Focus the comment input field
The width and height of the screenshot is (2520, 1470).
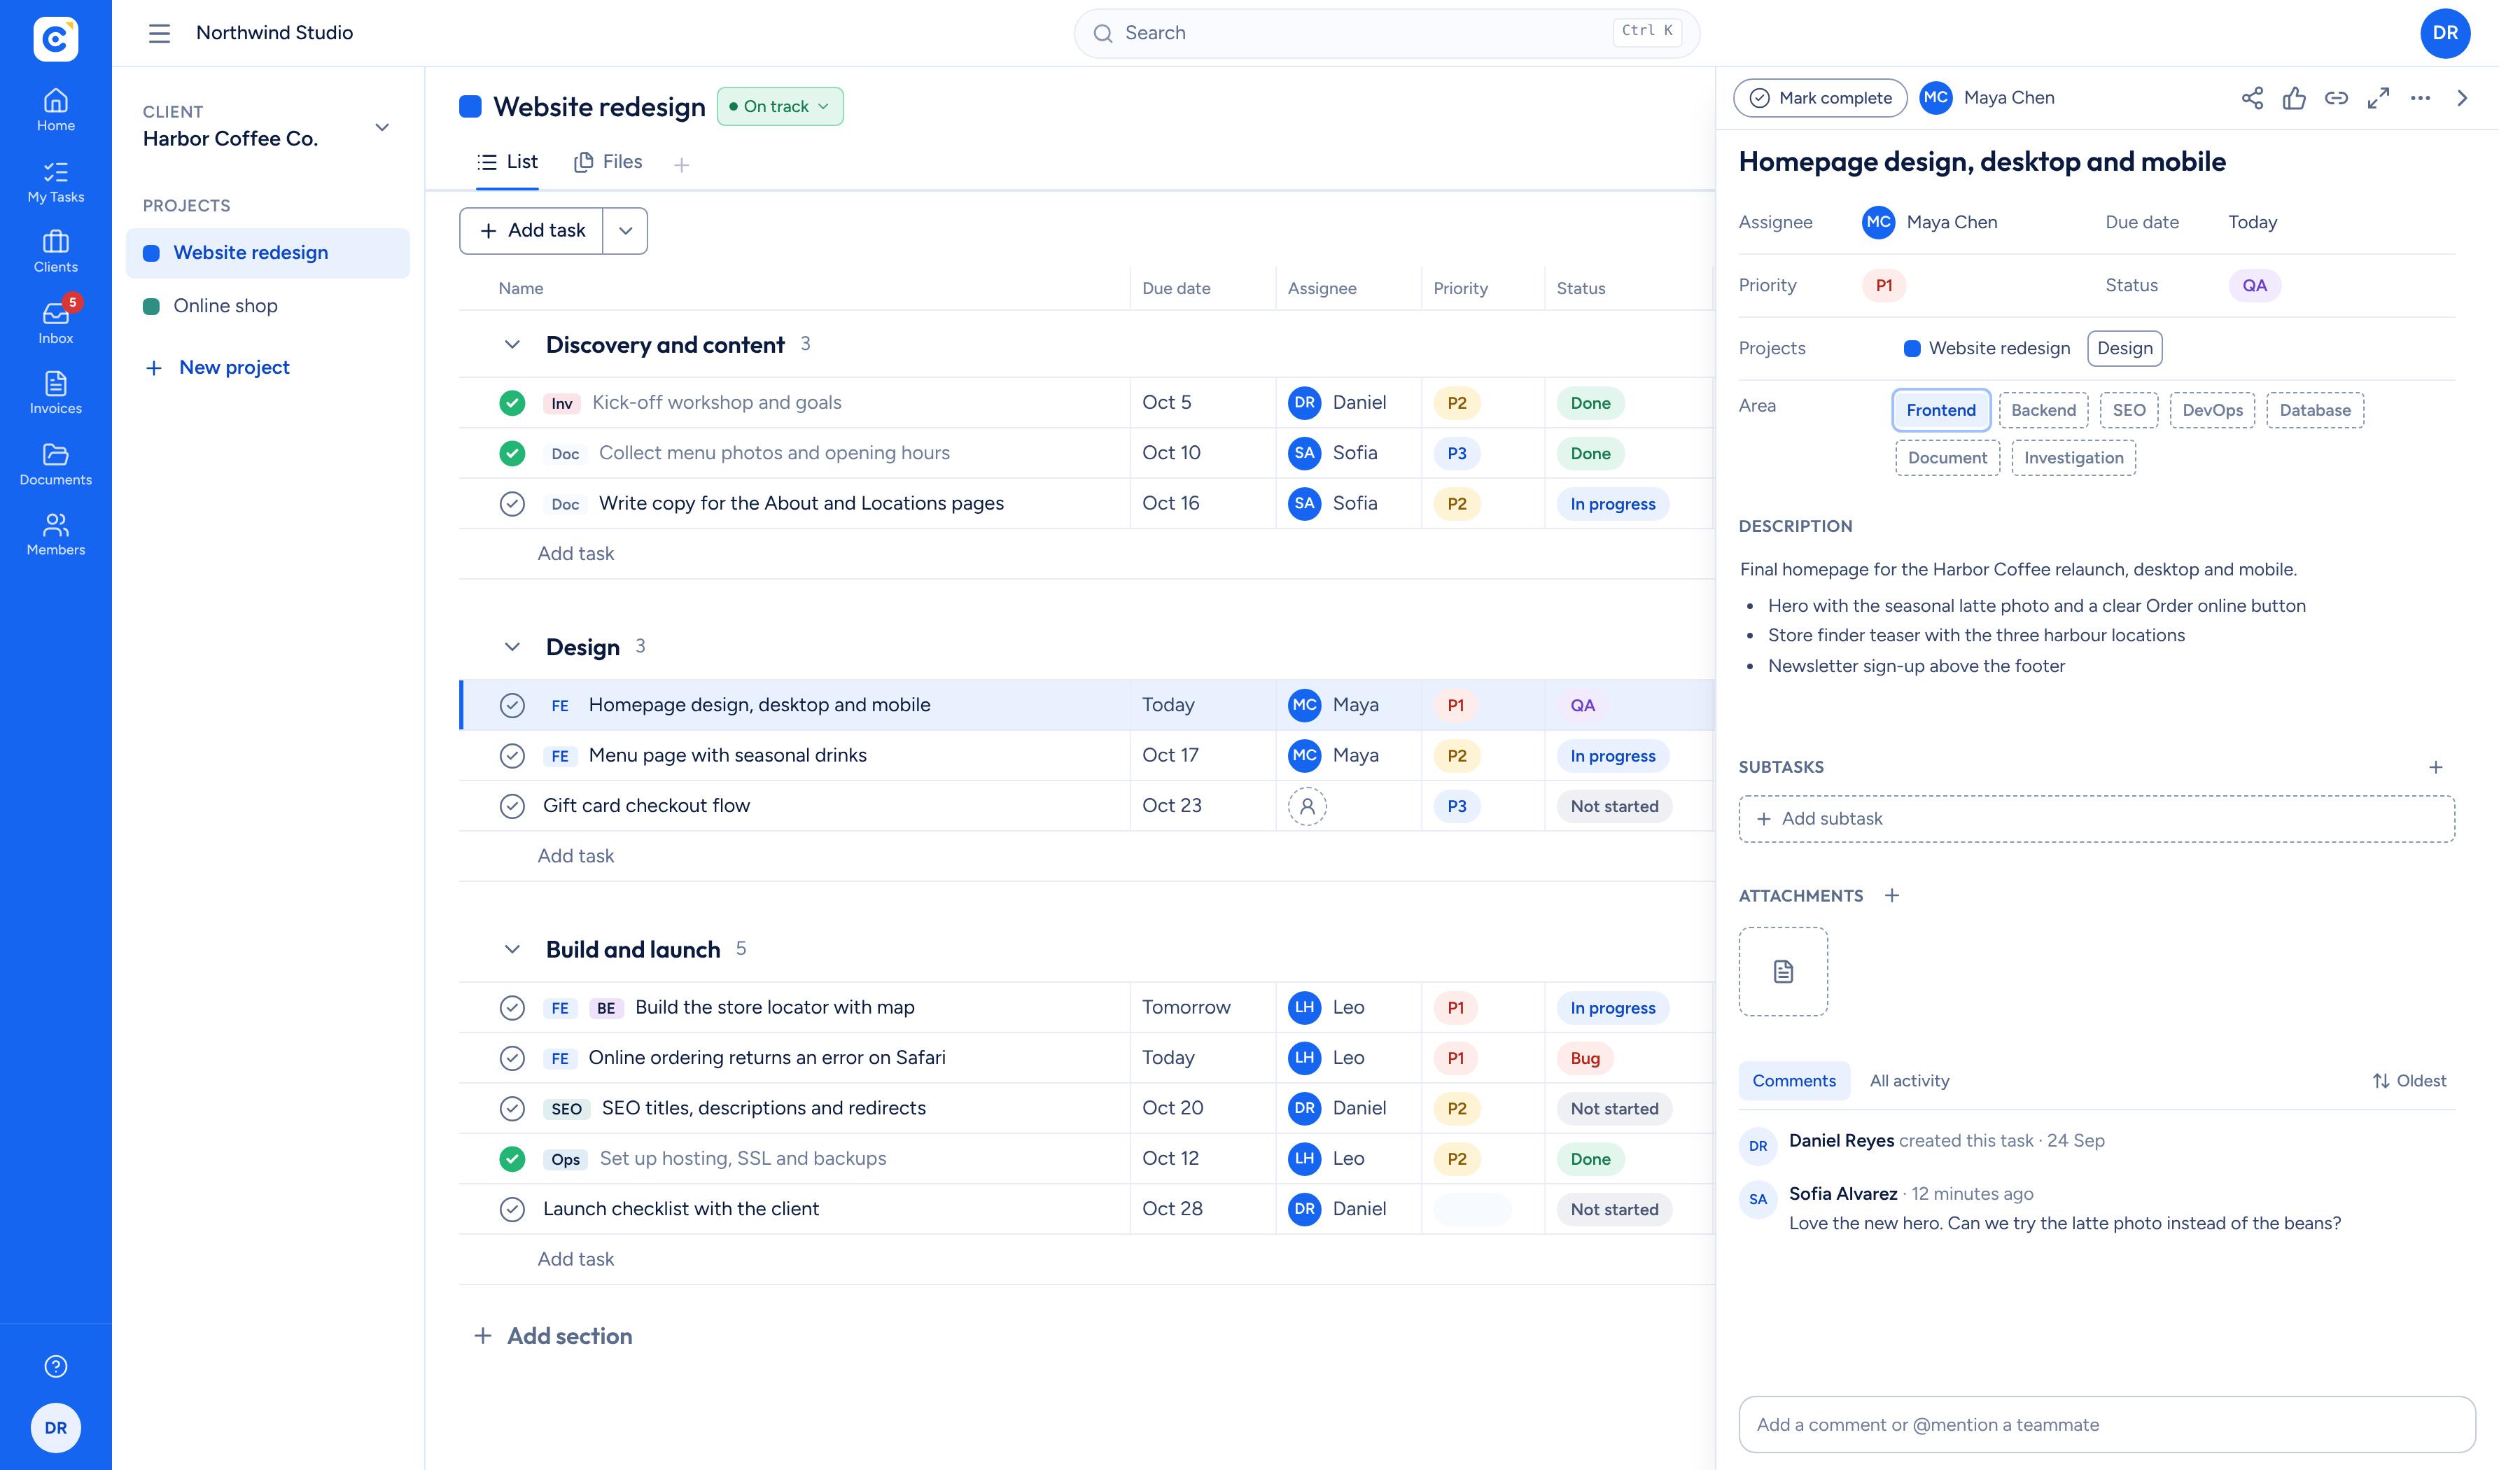(2107, 1424)
